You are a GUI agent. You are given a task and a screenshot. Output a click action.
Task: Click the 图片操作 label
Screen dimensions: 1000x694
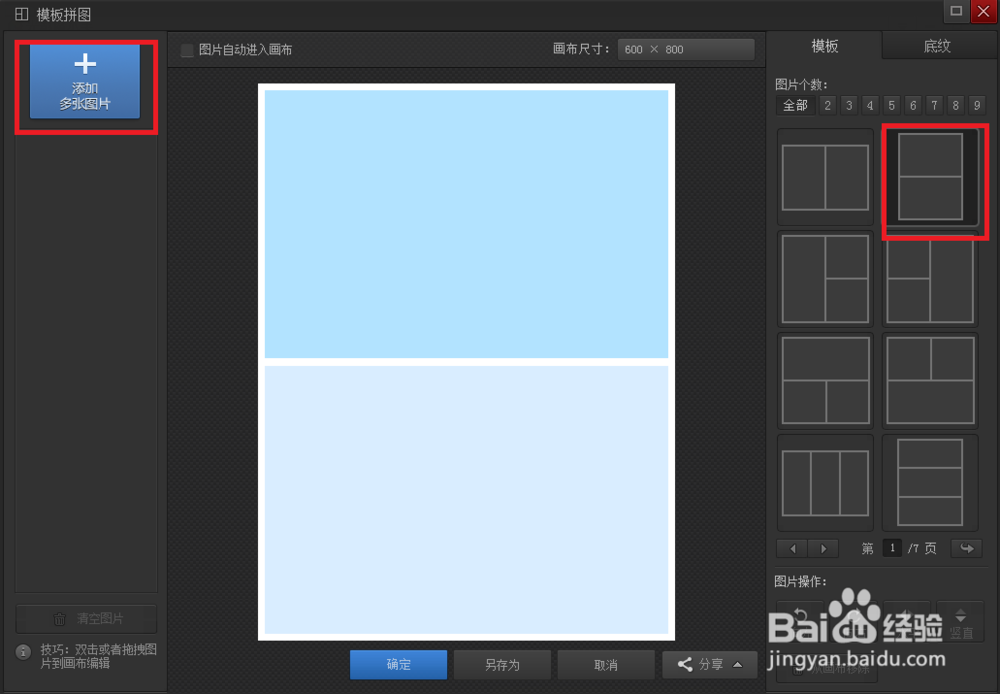pyautogui.click(x=800, y=581)
